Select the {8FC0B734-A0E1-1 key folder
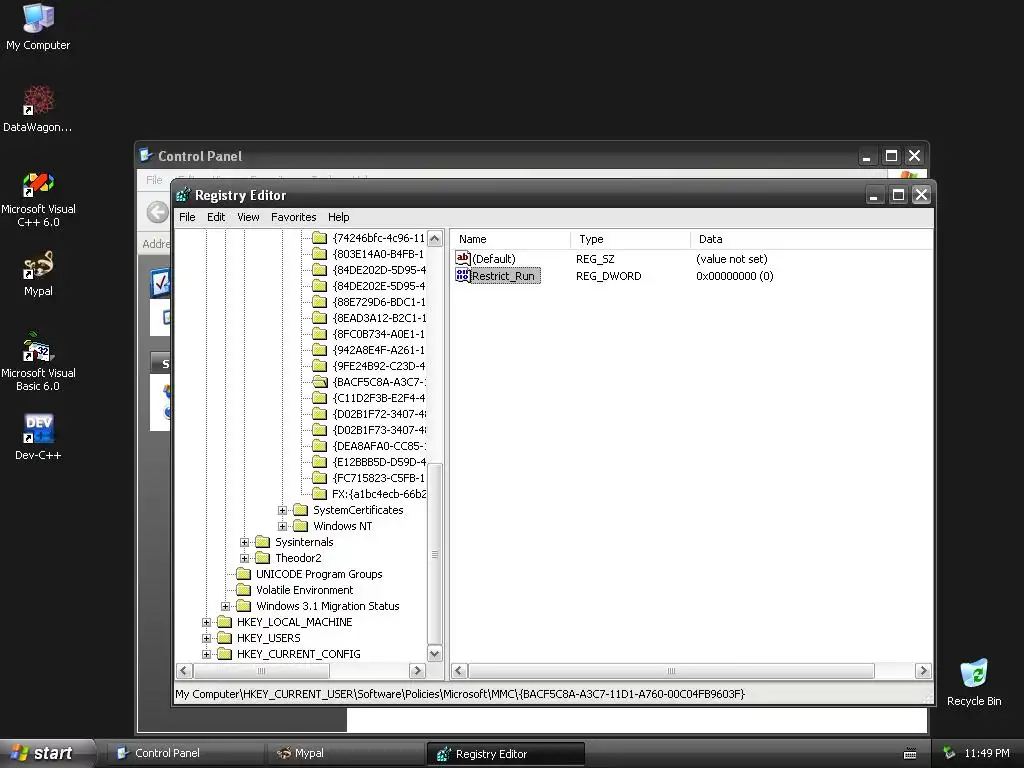 [x=319, y=334]
